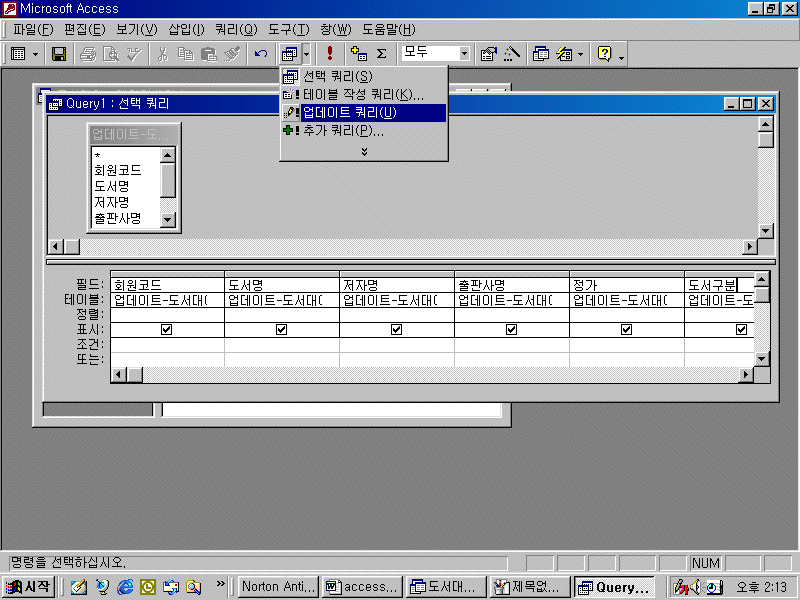Expand the query type menu chevron

364,152
